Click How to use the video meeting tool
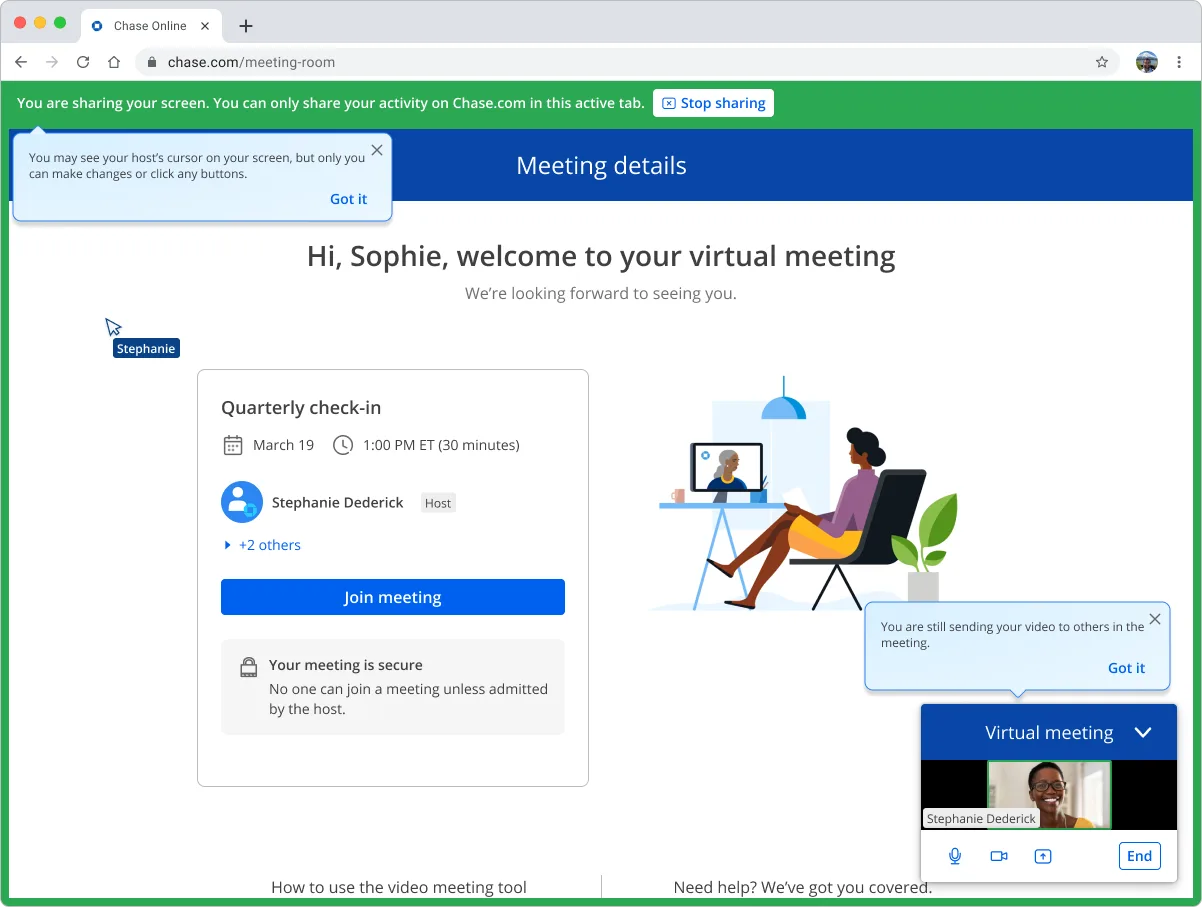The width and height of the screenshot is (1202, 914). click(399, 887)
